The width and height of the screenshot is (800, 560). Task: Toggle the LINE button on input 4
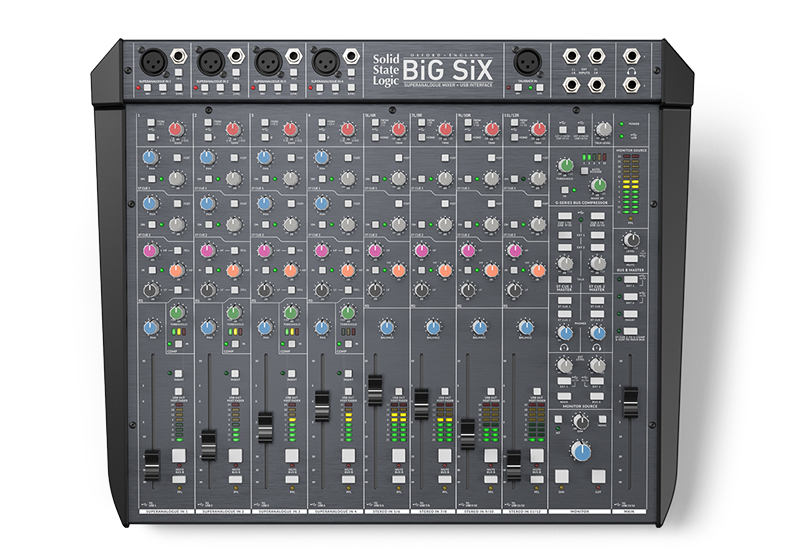coord(351,88)
